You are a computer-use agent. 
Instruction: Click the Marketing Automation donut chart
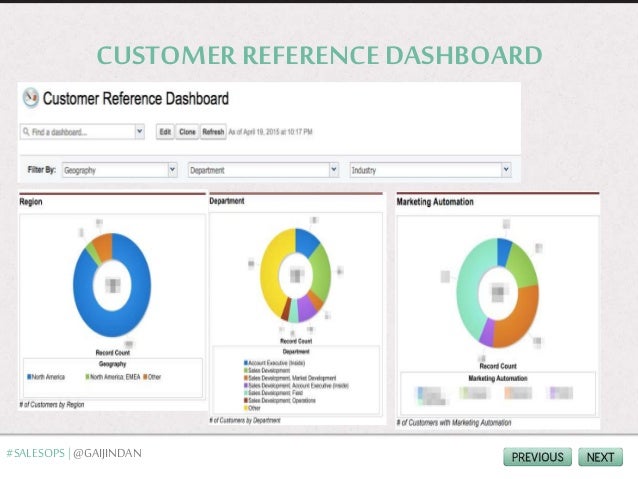coord(497,293)
